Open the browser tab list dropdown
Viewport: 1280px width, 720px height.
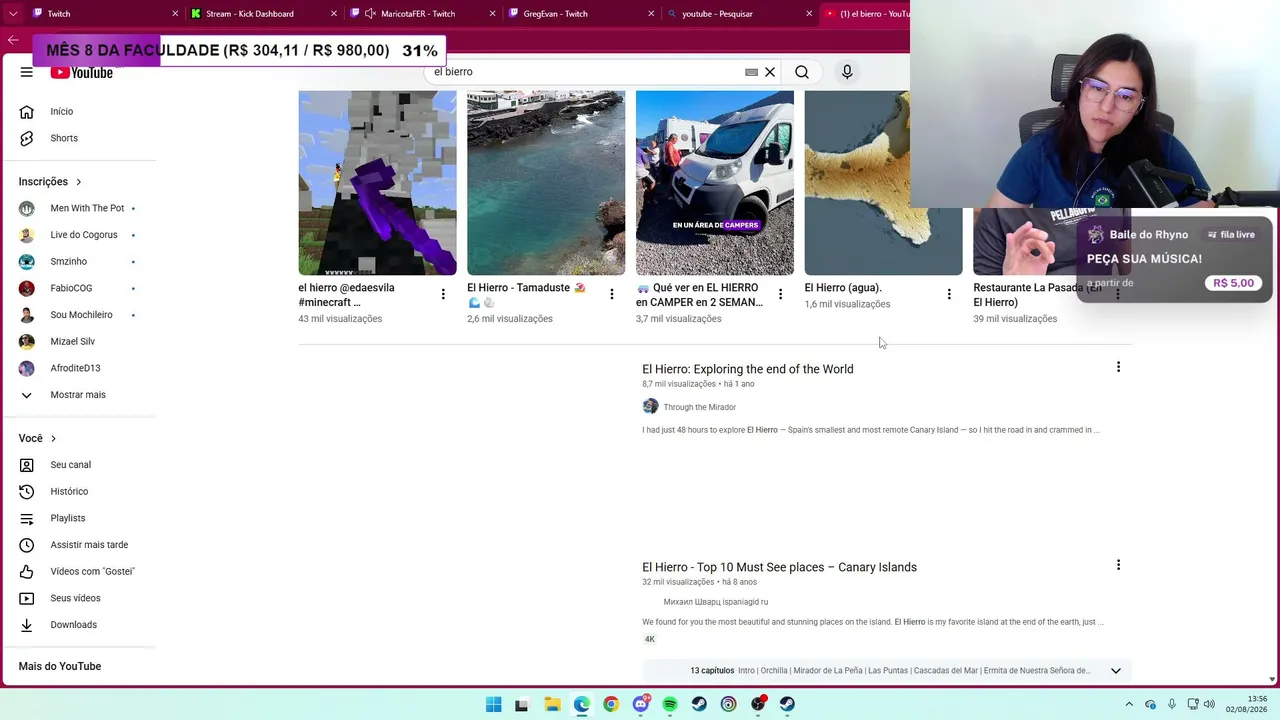13,14
